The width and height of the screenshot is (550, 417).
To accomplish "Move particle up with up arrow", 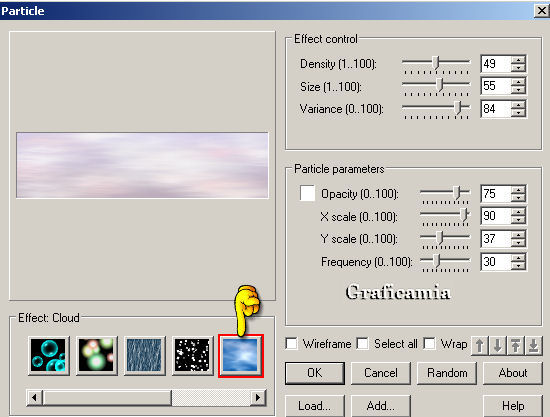I will pyautogui.click(x=480, y=345).
